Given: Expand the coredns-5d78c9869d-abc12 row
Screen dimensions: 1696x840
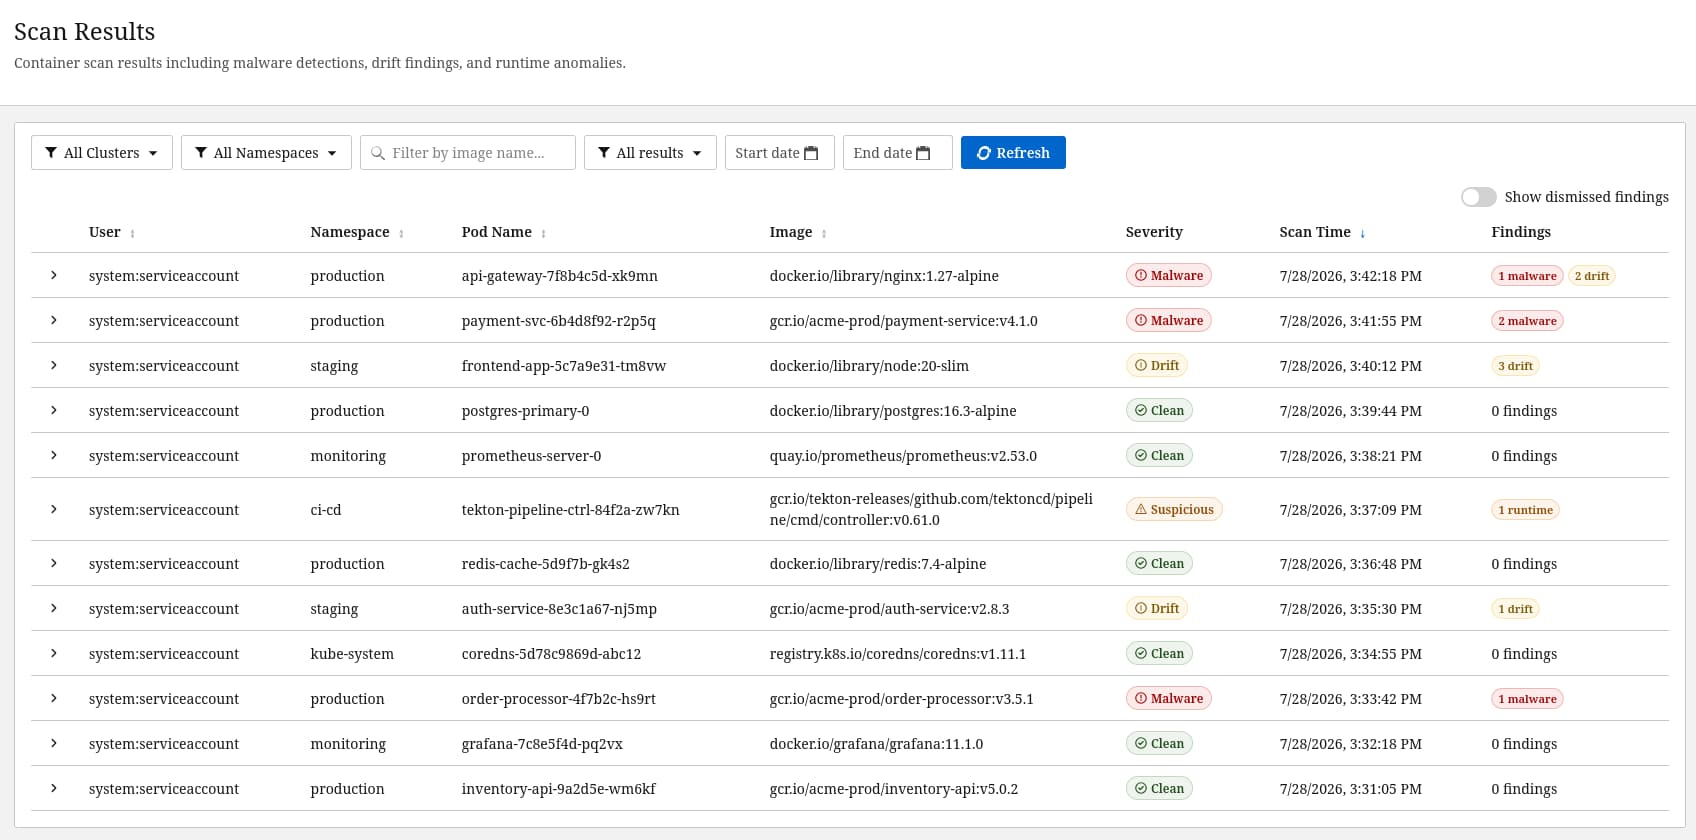Looking at the screenshot, I should [54, 653].
